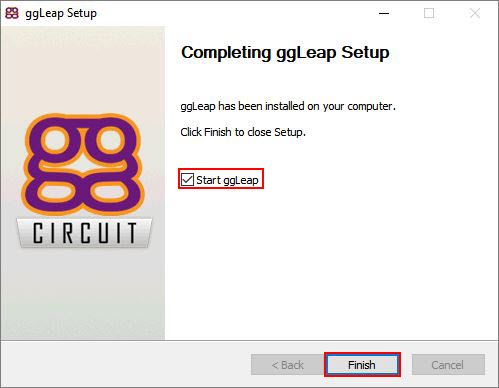Viewport: 499px width, 388px height.
Task: Click the greyed-out Back button
Action: [x=288, y=365]
